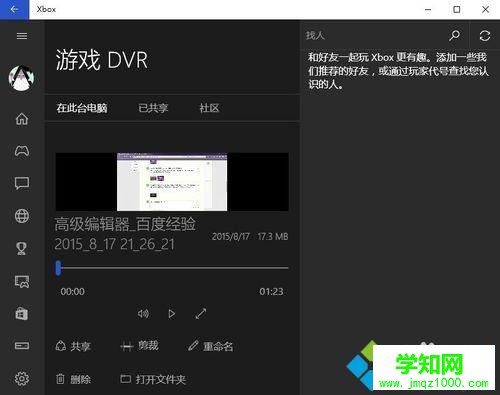500x395 pixels.
Task: Click the 17.3 MB size text
Action: 273,236
